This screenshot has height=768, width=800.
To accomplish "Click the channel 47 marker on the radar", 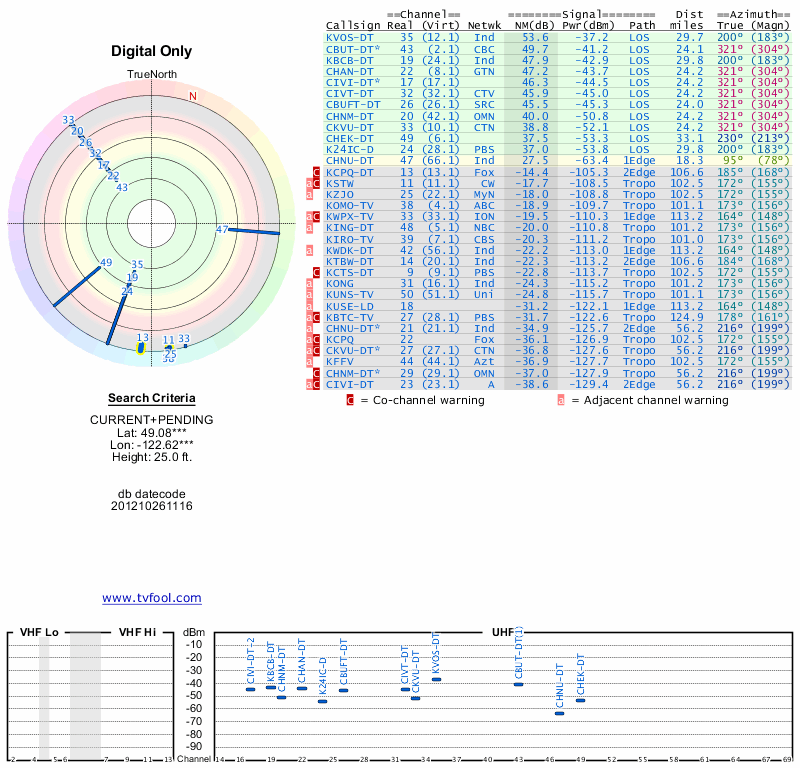I will [223, 229].
